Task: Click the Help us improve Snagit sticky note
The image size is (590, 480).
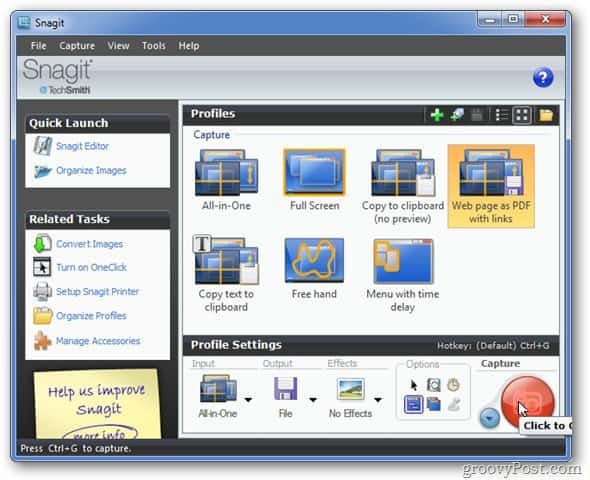Action: click(97, 405)
